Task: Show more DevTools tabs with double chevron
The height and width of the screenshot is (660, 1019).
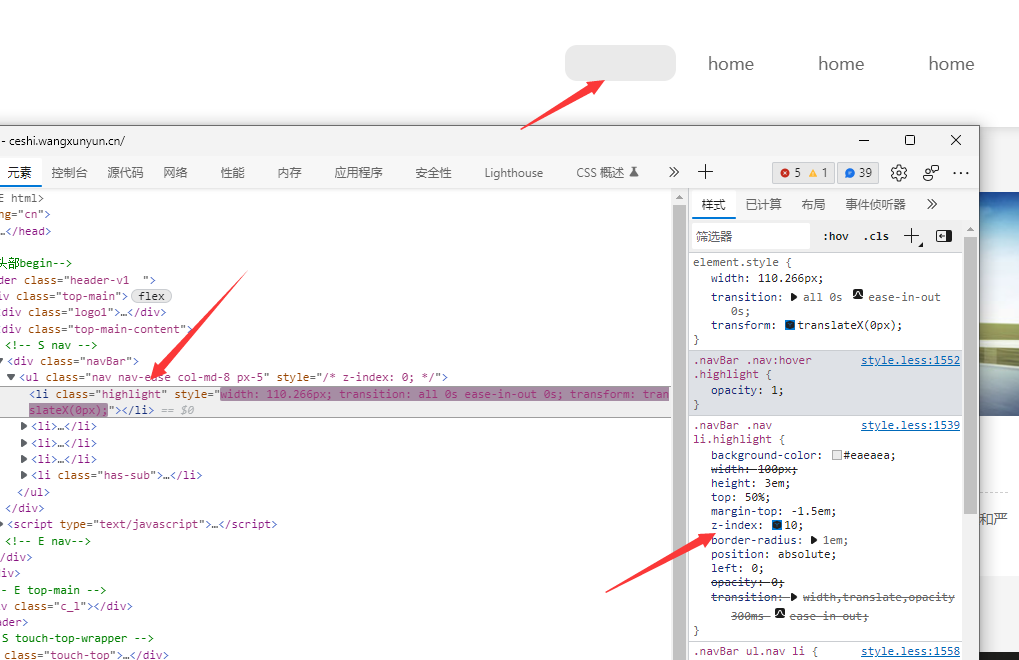Action: 674,172
